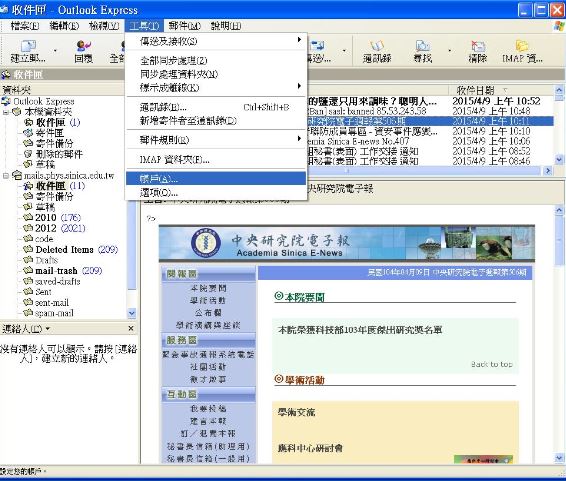Image resolution: width=566 pixels, height=481 pixels.
Task: Click folder tree scrollbar down arrow
Action: click(x=132, y=313)
